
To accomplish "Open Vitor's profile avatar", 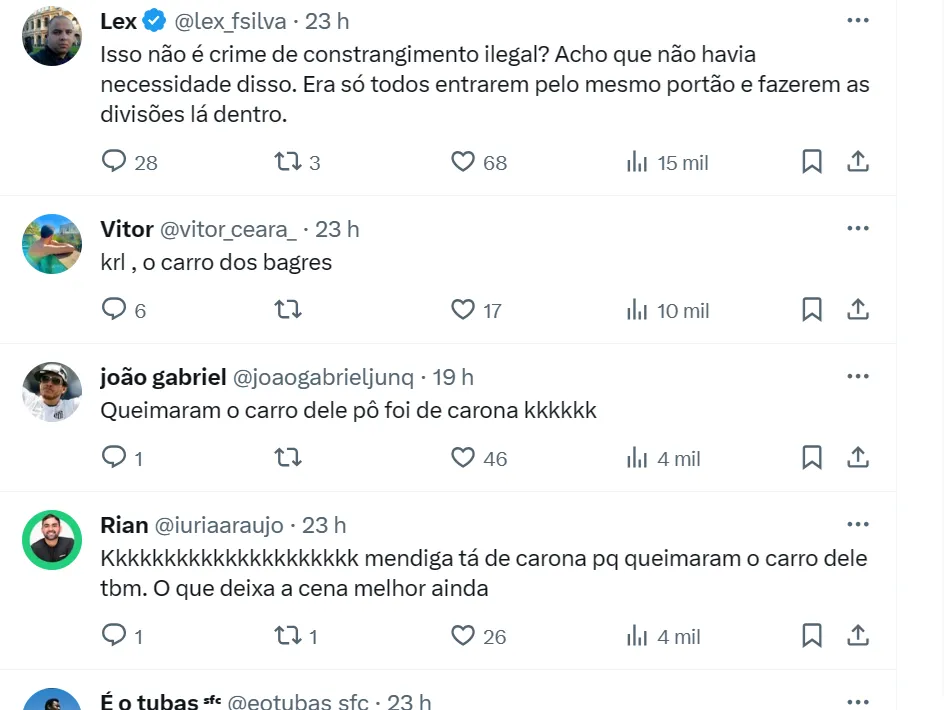I will [x=52, y=244].
